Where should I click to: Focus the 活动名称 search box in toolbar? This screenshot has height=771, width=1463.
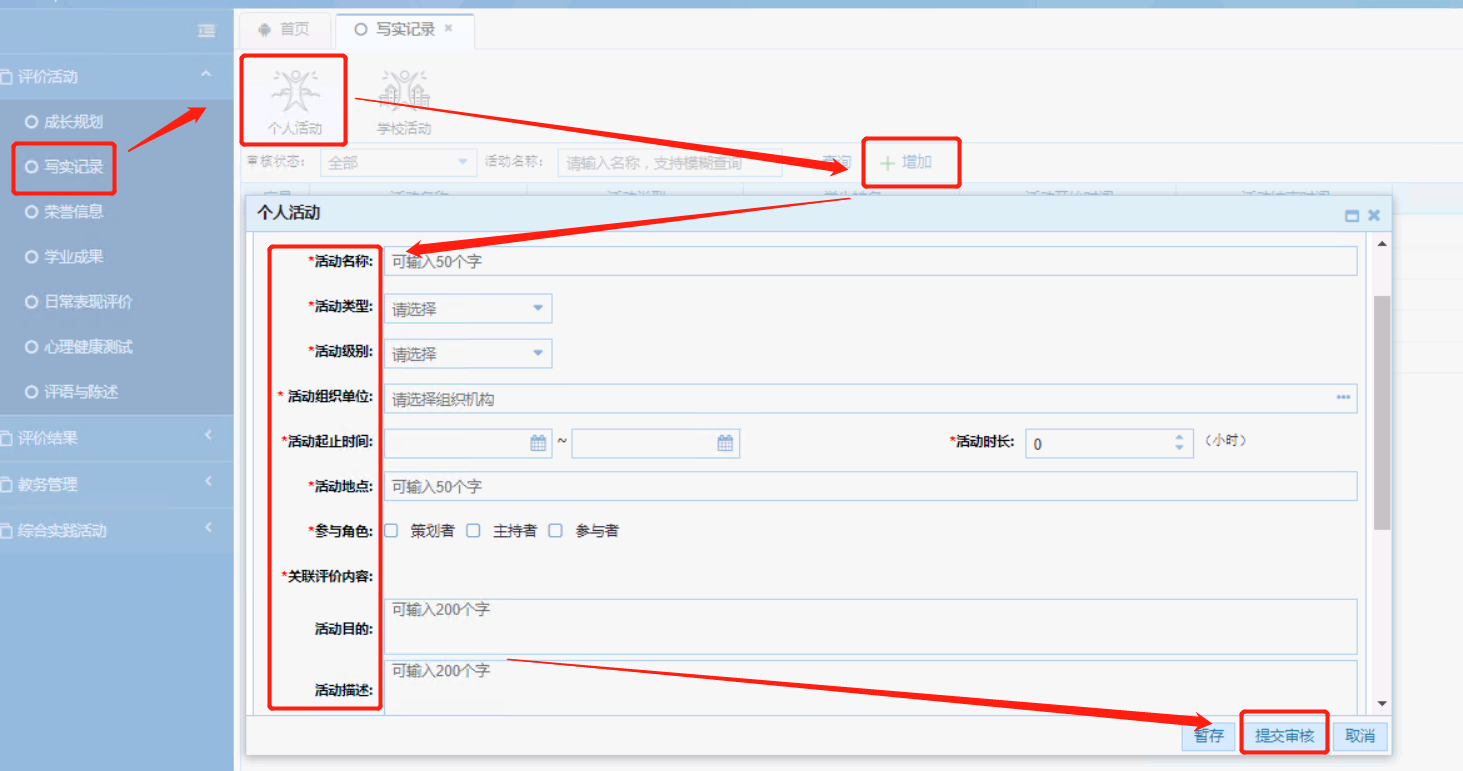tap(670, 162)
